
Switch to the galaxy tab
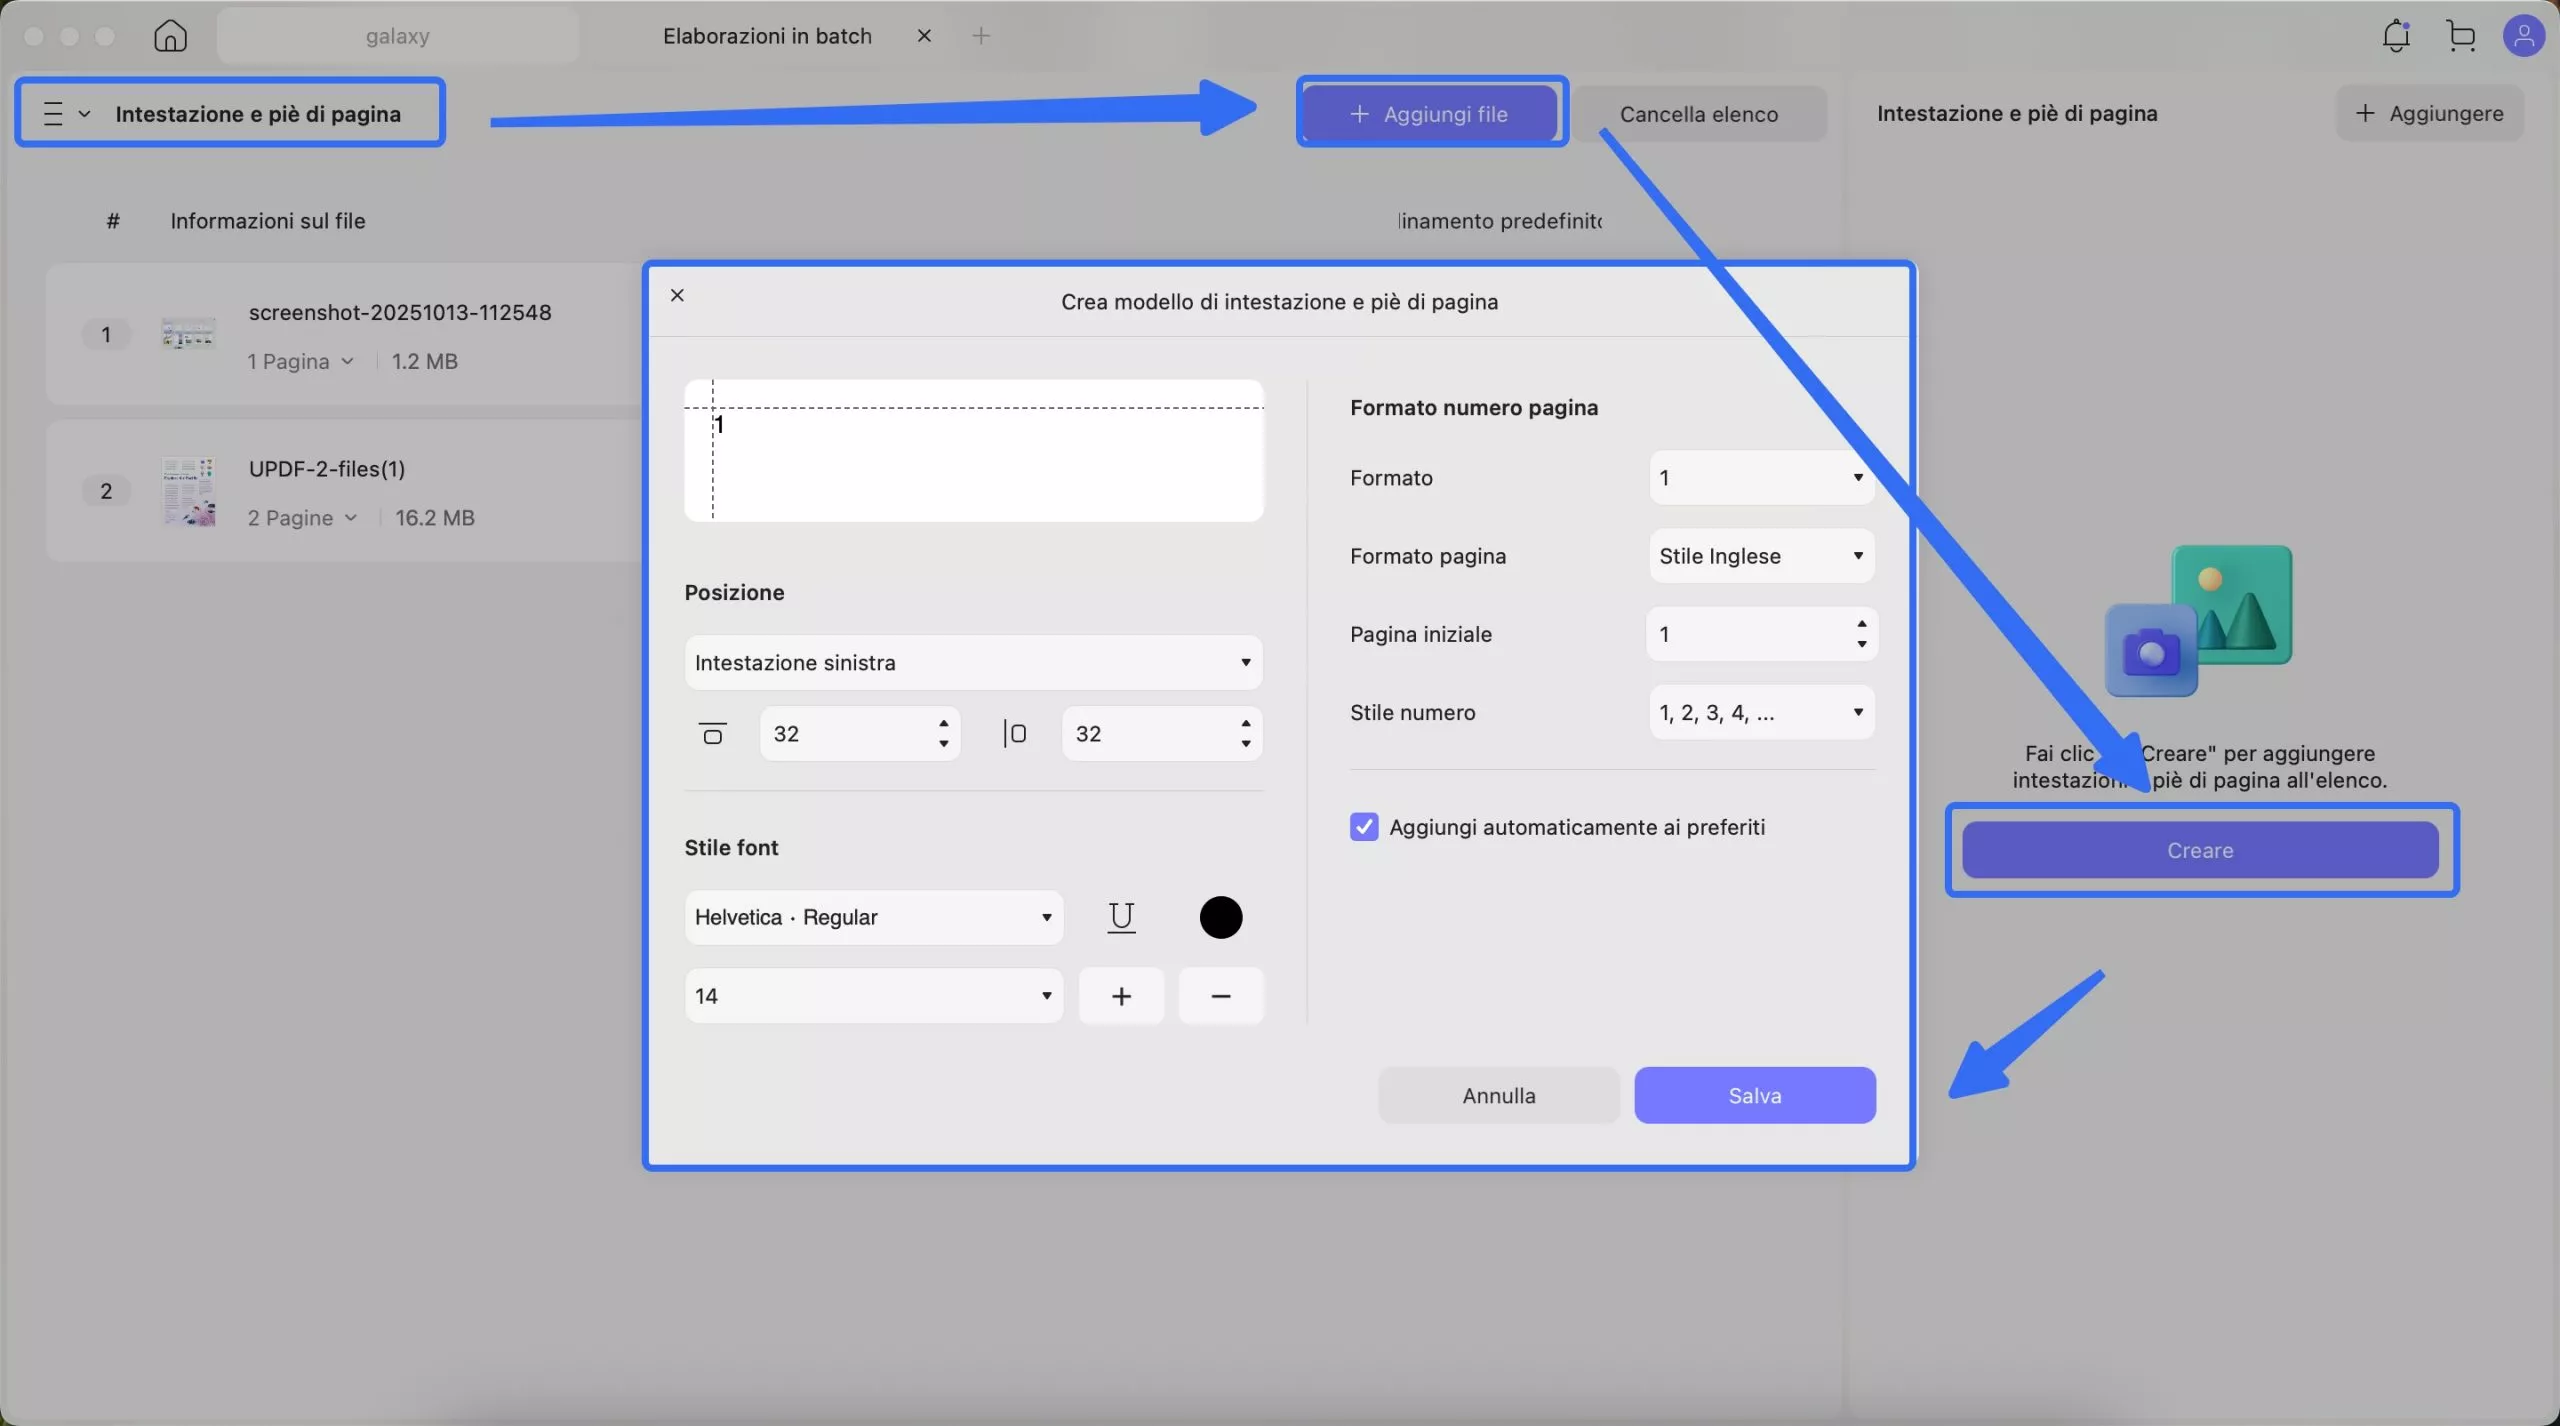pos(397,36)
